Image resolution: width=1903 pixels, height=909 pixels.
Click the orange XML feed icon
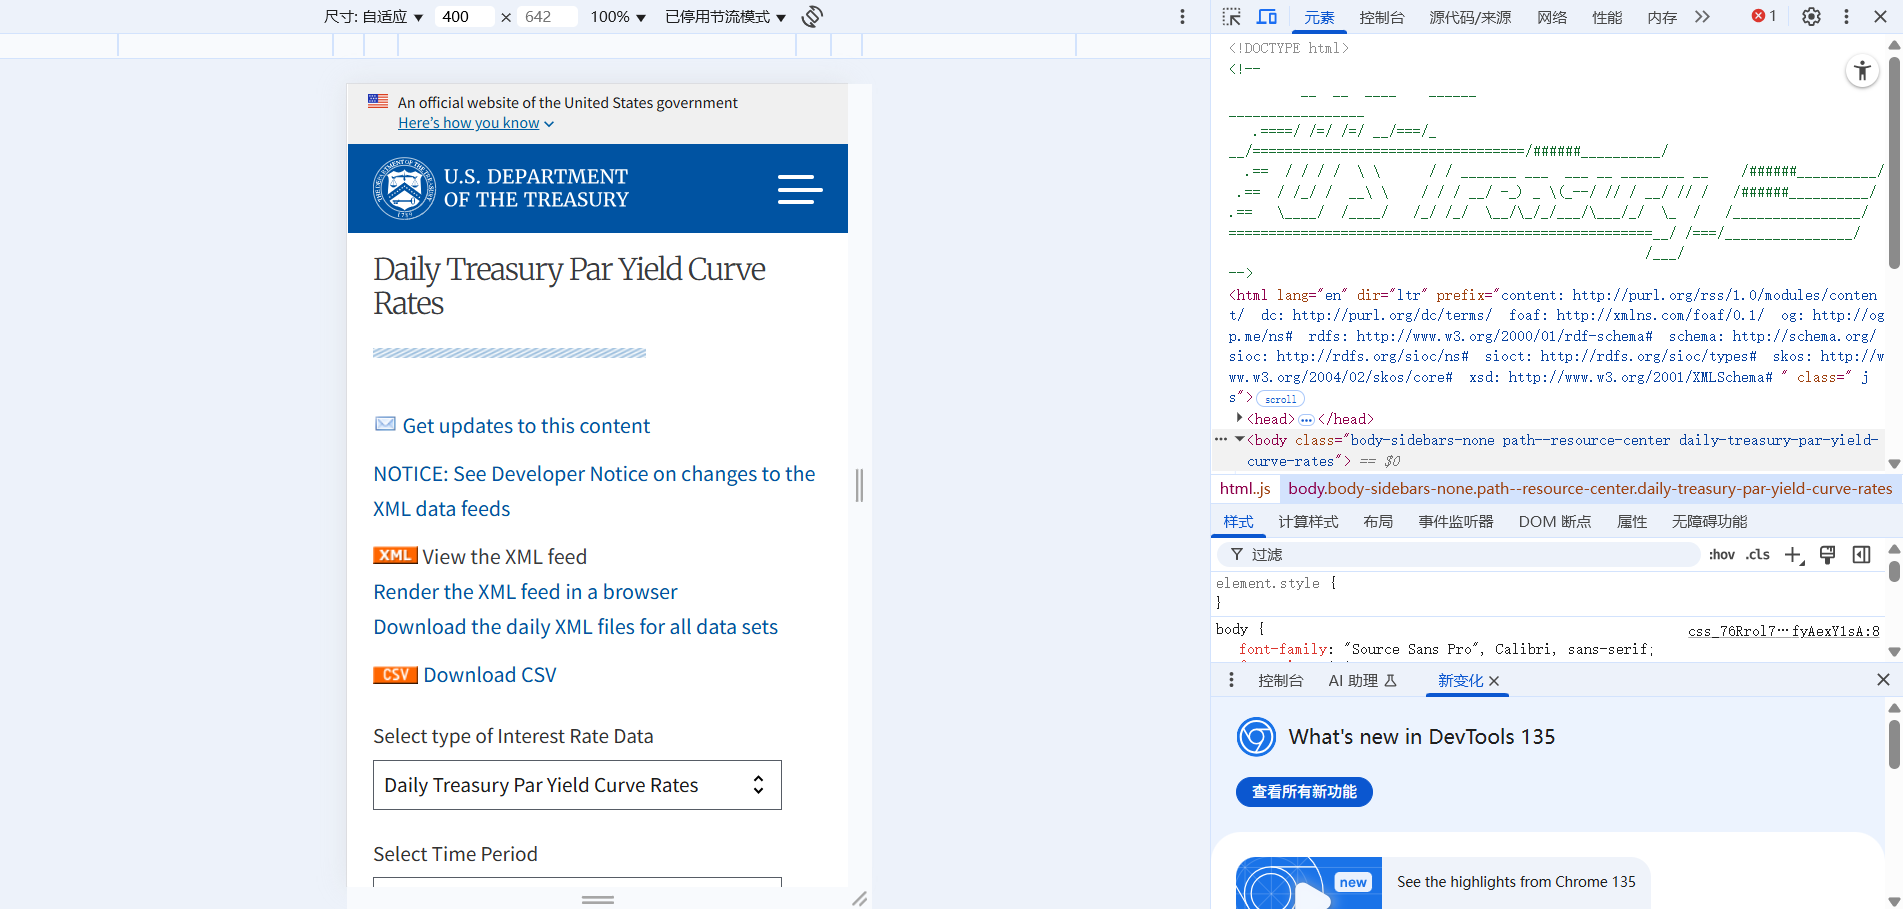point(395,556)
